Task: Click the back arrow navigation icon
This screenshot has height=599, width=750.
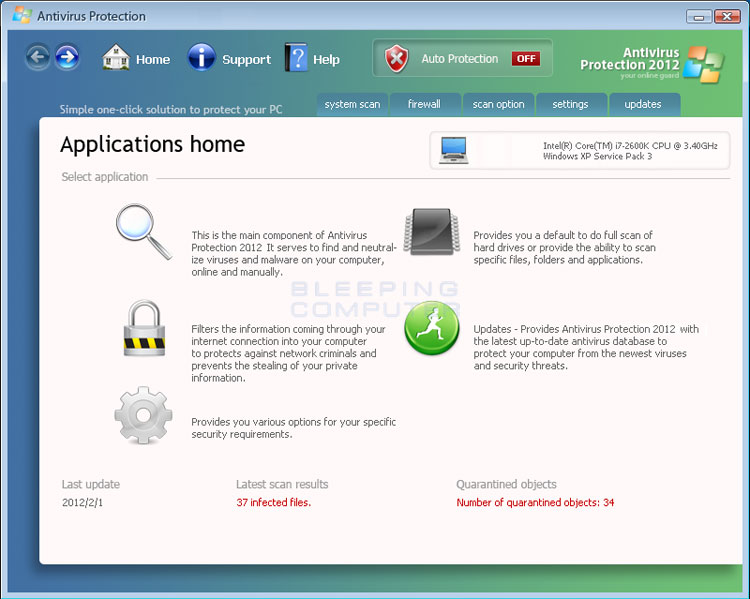Action: pos(37,57)
